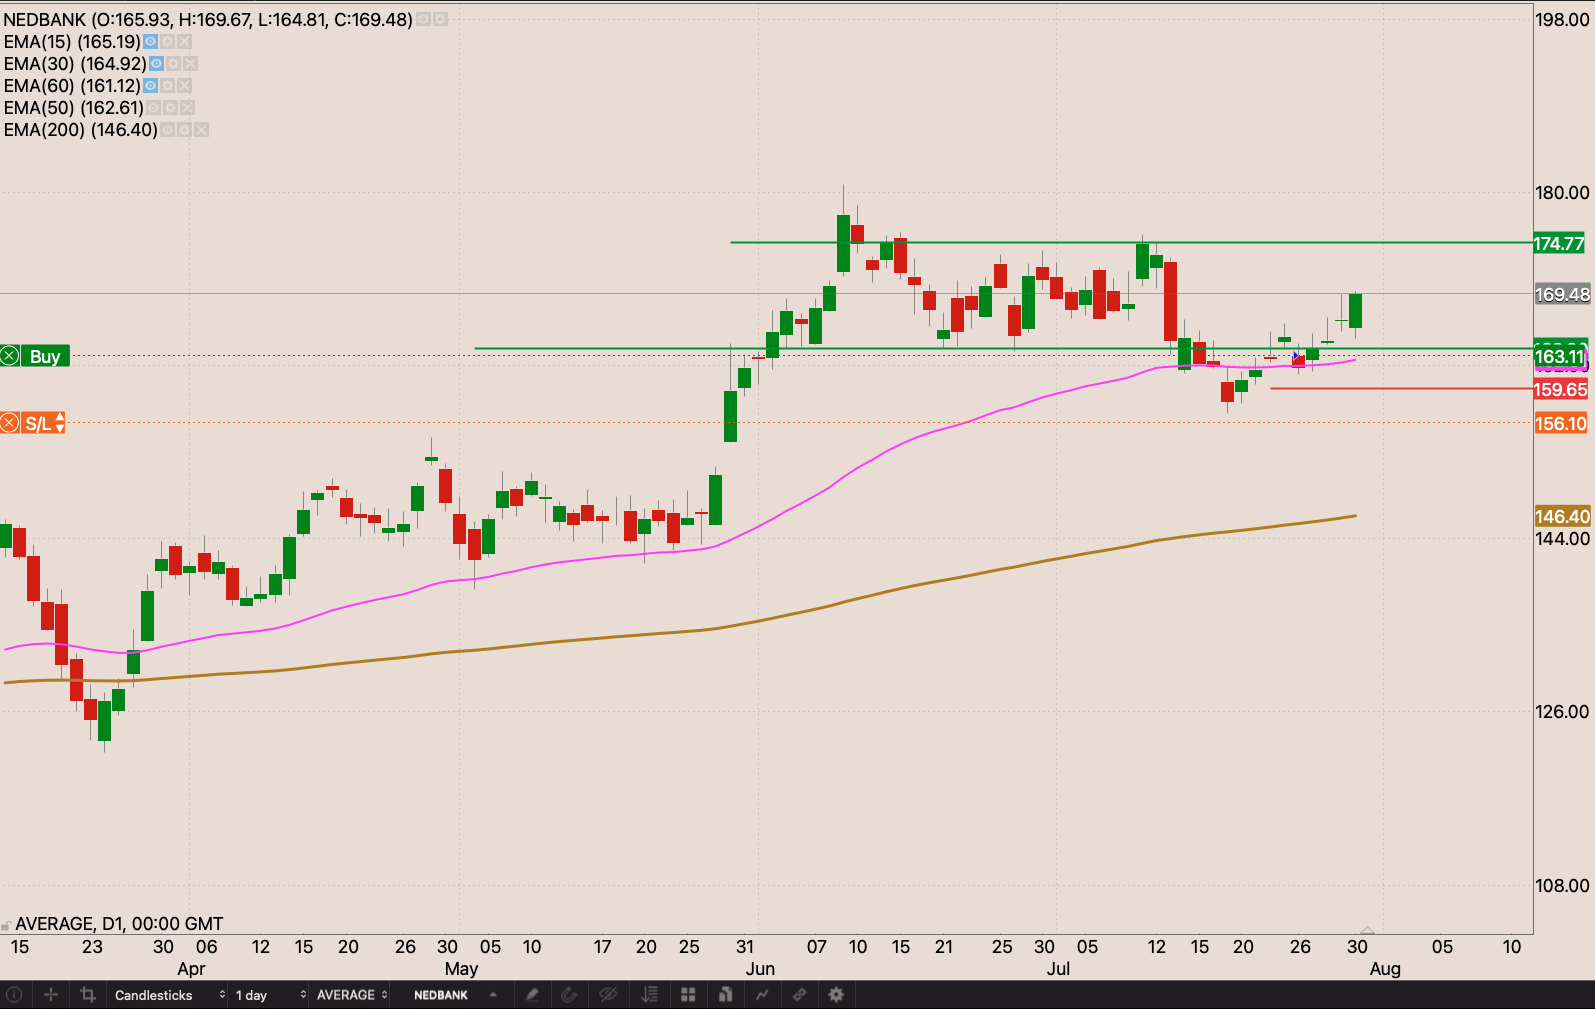The height and width of the screenshot is (1009, 1595).
Task: Cancel the S/L order with X
Action: pyautogui.click(x=9, y=424)
